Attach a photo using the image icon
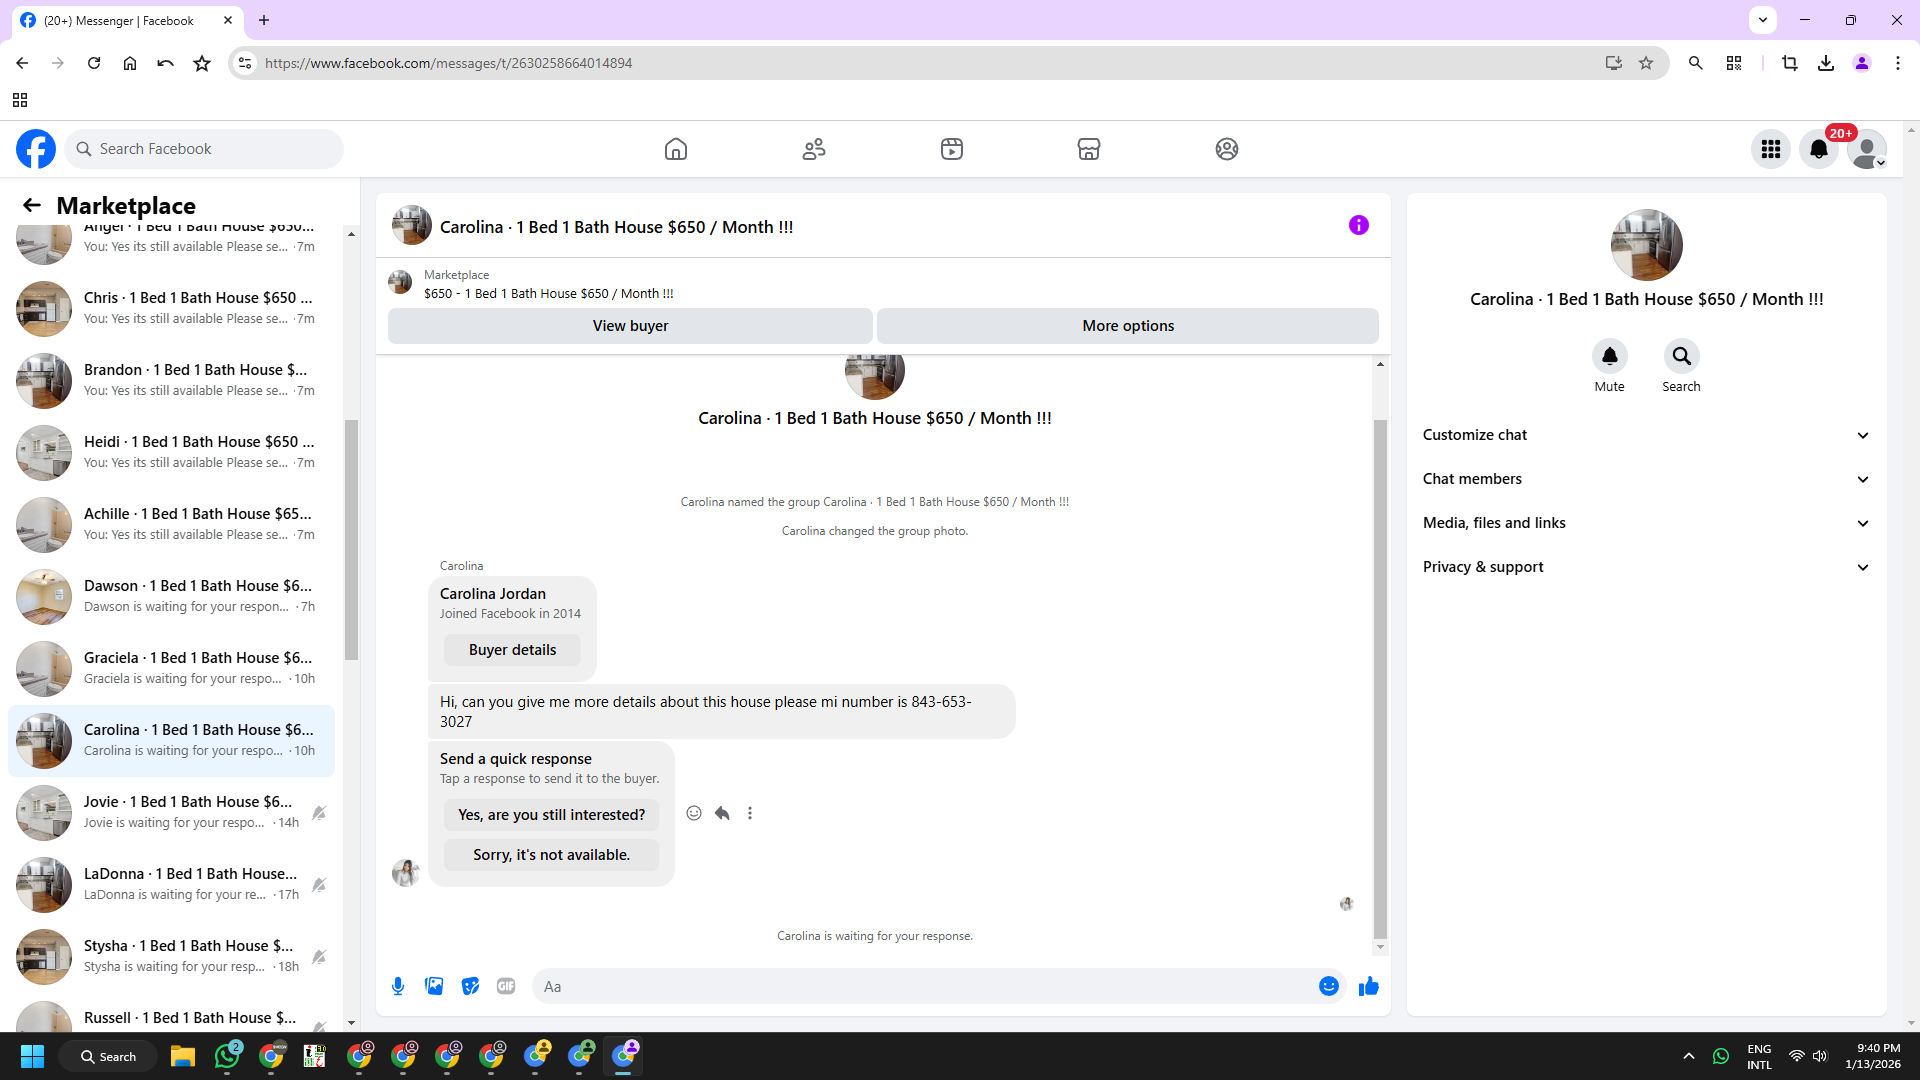Screen dimensions: 1920x1080 [434, 986]
